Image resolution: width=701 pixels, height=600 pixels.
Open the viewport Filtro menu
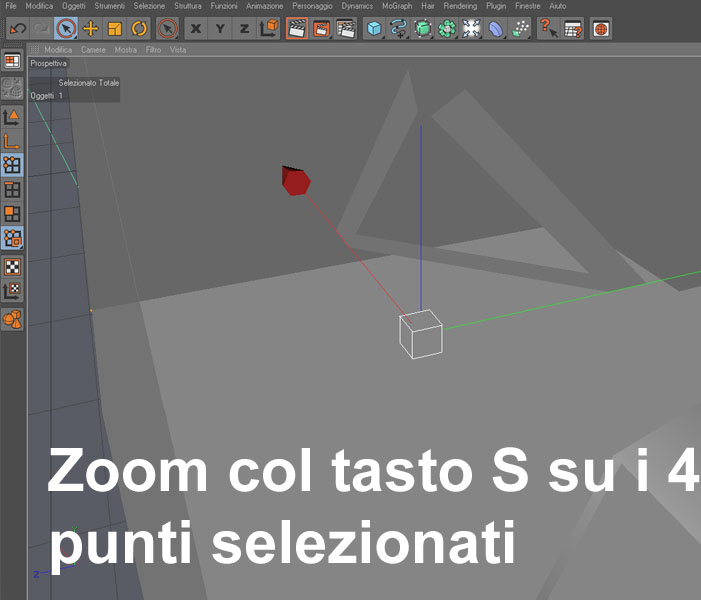pos(153,50)
